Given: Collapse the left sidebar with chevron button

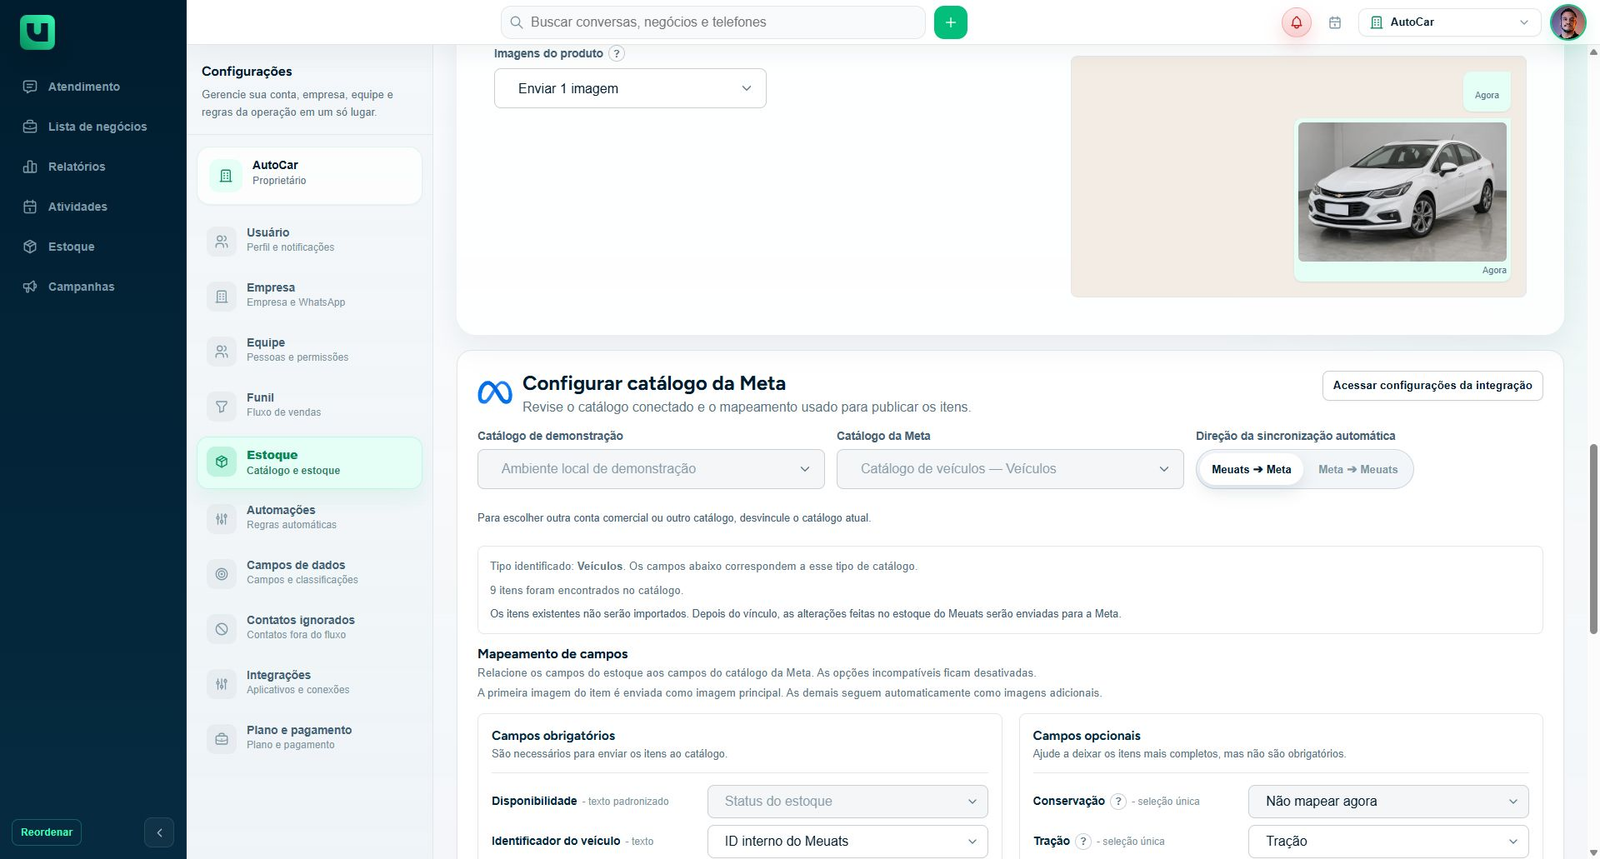Looking at the screenshot, I should (x=159, y=832).
